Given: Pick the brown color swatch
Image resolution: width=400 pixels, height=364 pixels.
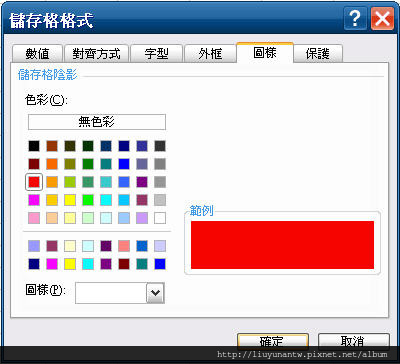Looking at the screenshot, I should pyautogui.click(x=52, y=146).
